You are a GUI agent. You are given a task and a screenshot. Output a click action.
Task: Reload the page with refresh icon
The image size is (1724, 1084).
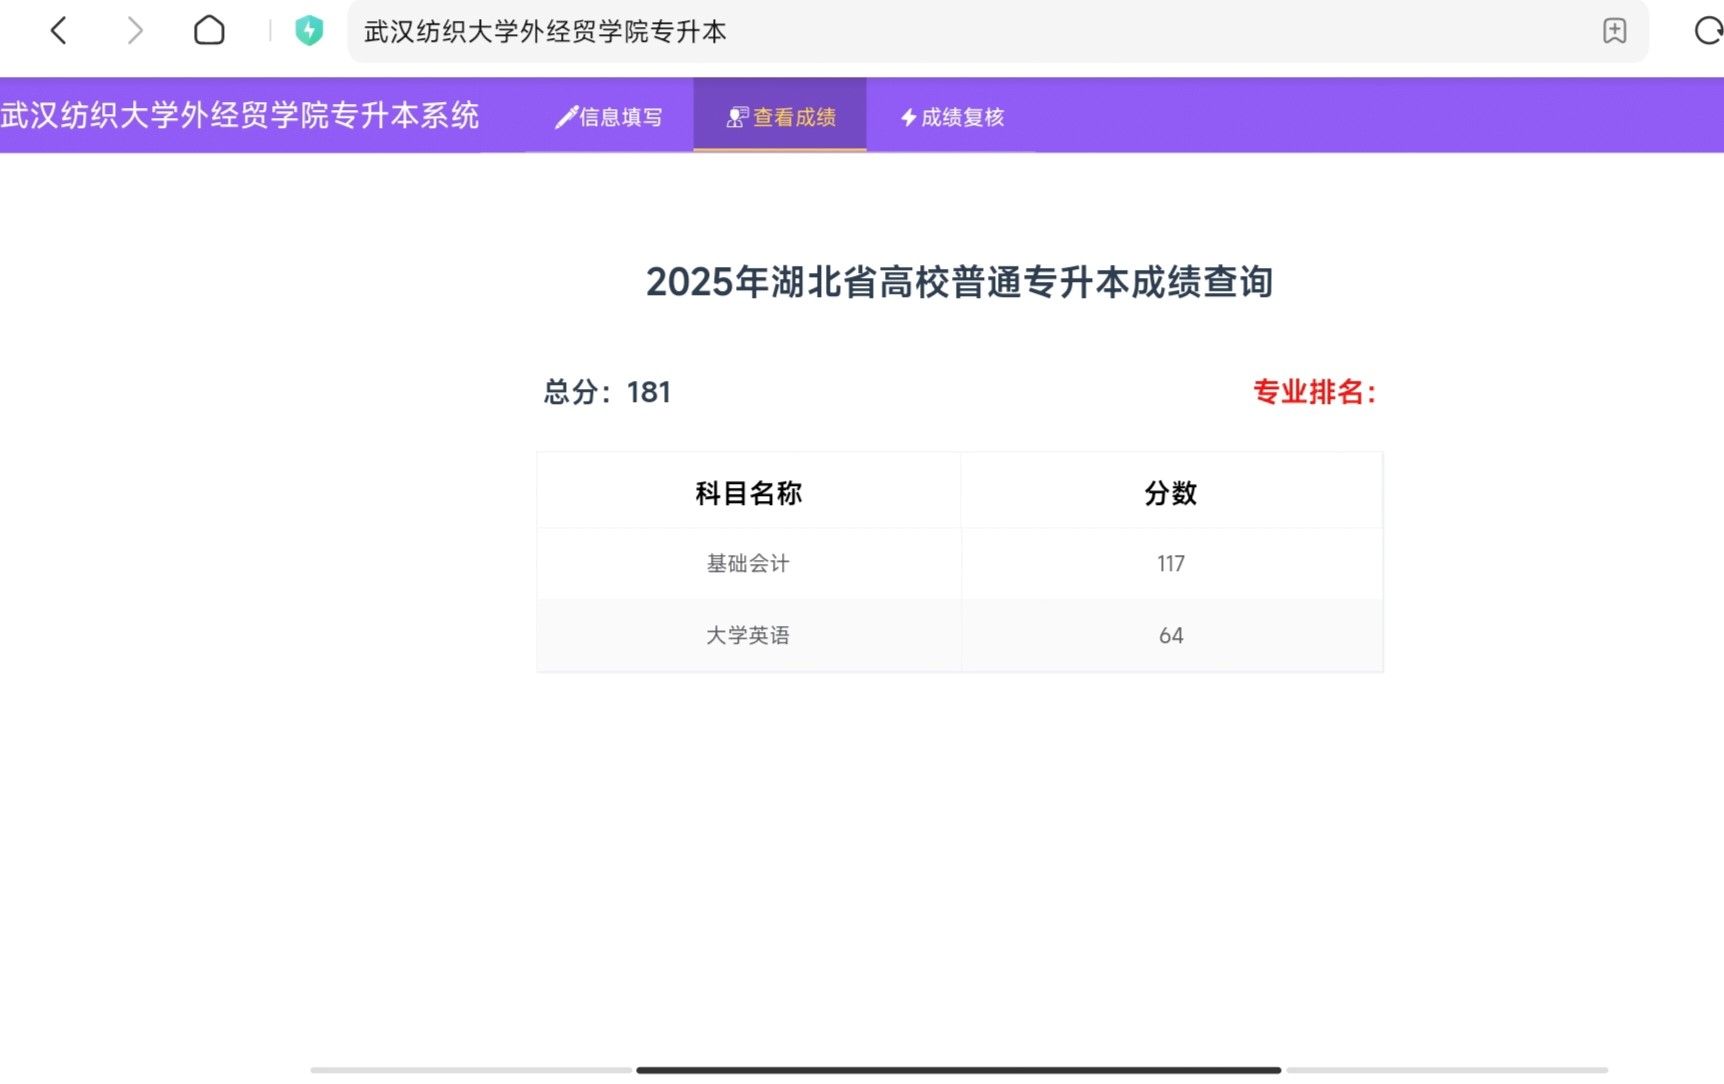1708,31
